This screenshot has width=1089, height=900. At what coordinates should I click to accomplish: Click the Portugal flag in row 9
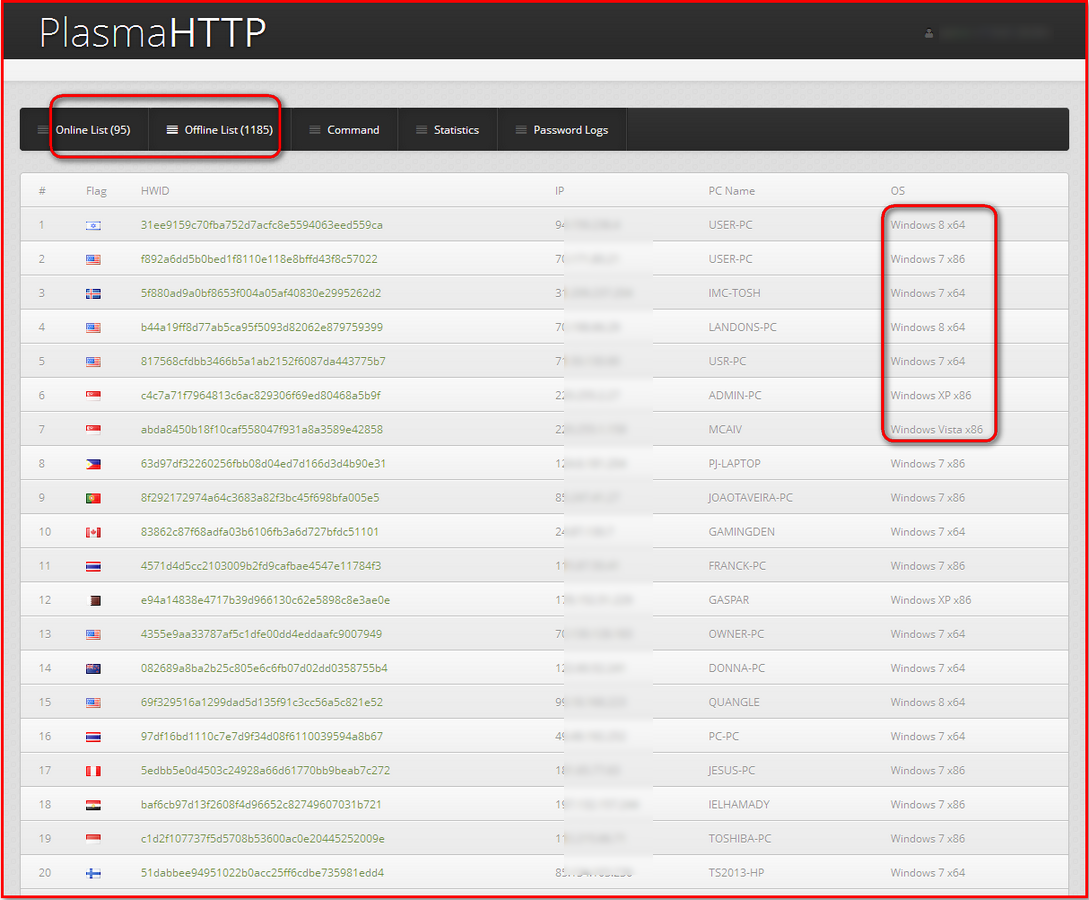point(93,498)
